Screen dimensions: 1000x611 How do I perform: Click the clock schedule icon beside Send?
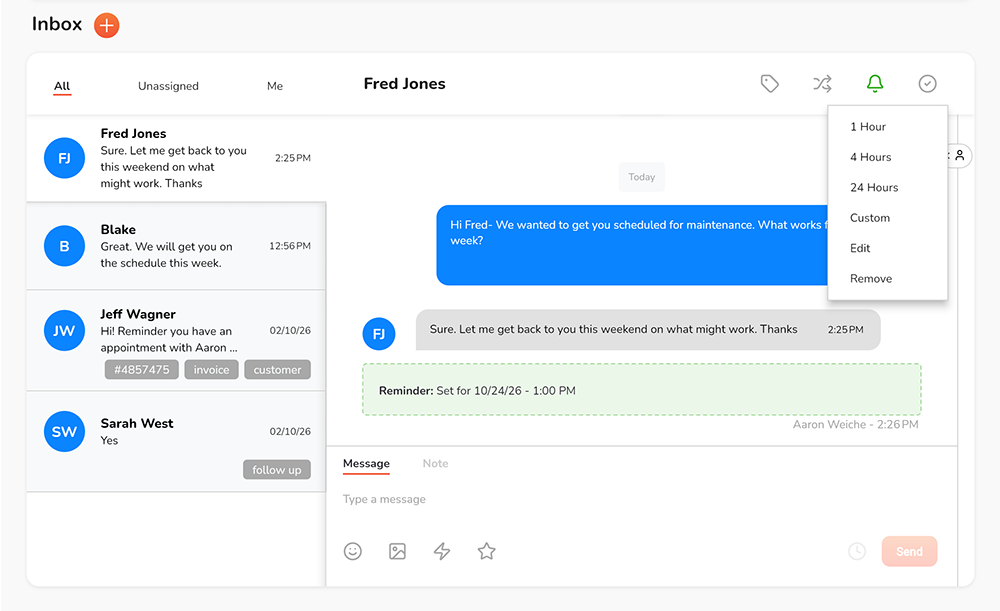tap(857, 551)
